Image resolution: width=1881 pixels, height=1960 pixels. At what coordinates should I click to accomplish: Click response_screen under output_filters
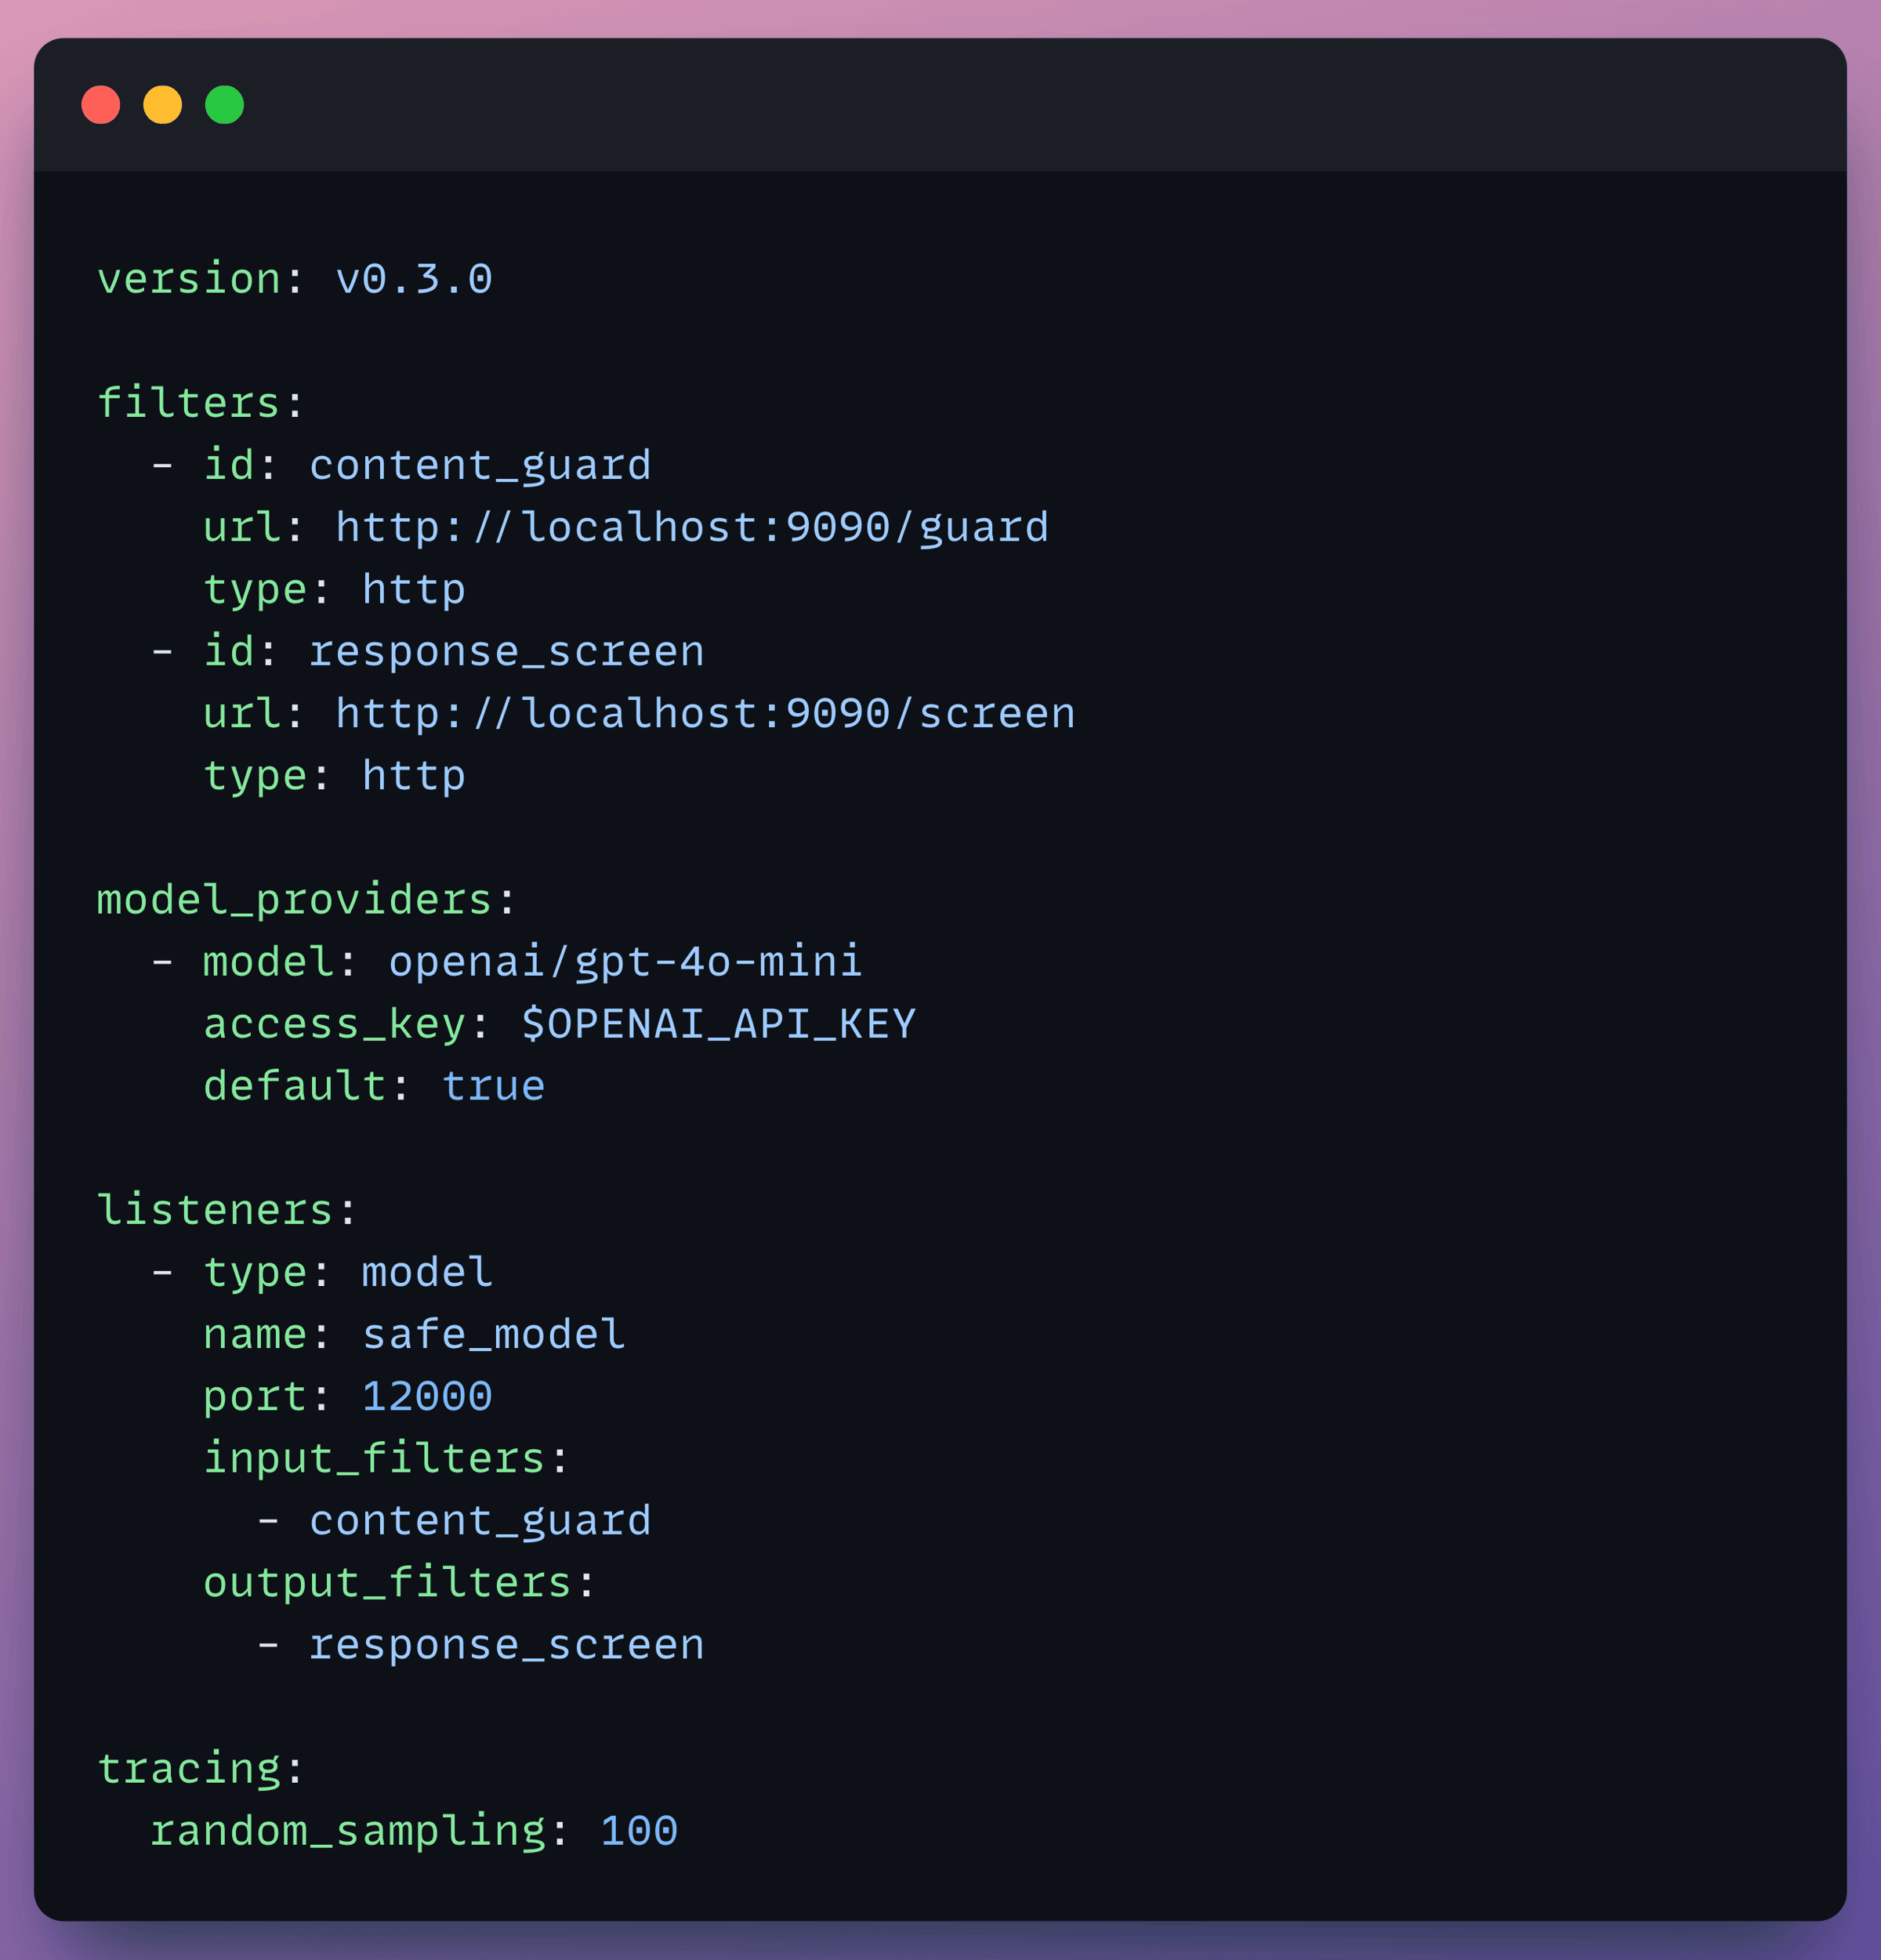coord(507,1645)
